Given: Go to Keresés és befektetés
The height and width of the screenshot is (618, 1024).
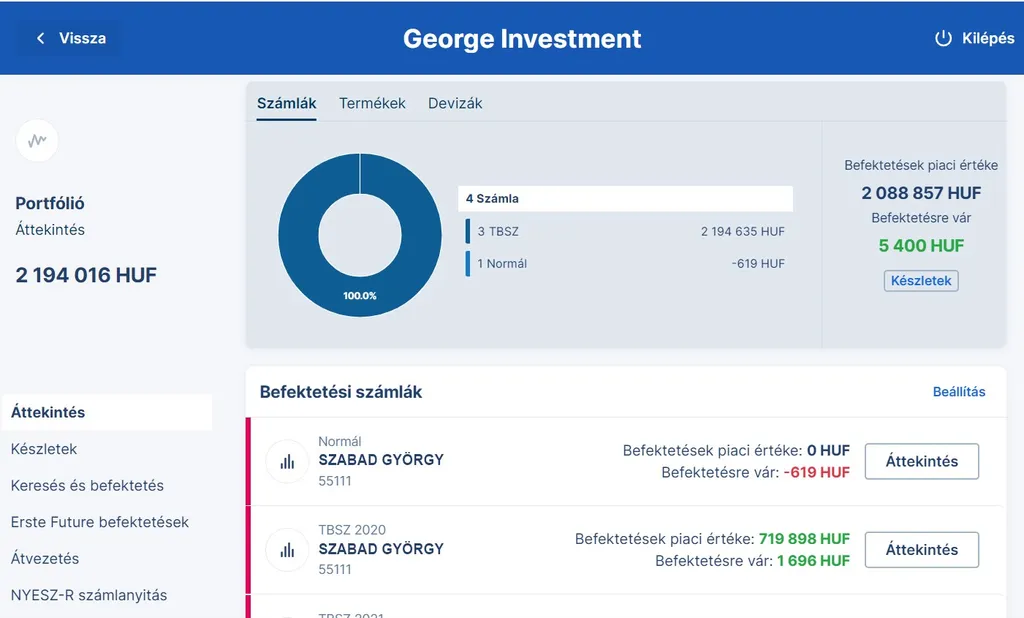Looking at the screenshot, I should tap(87, 485).
